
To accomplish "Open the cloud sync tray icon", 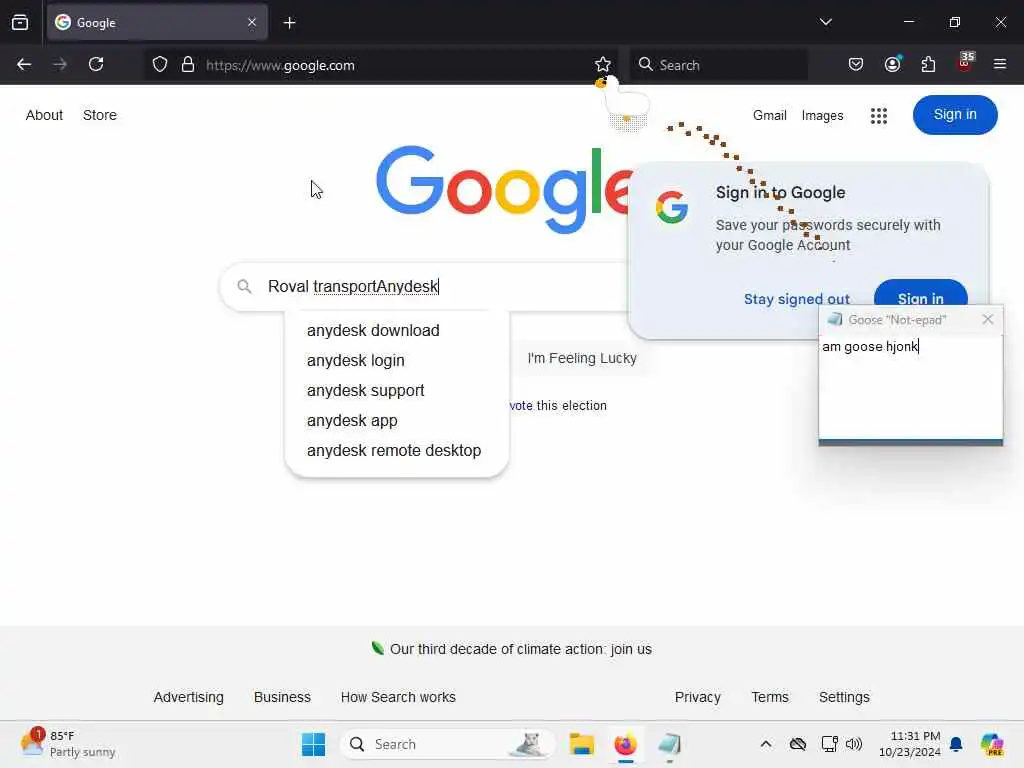I will tap(797, 744).
